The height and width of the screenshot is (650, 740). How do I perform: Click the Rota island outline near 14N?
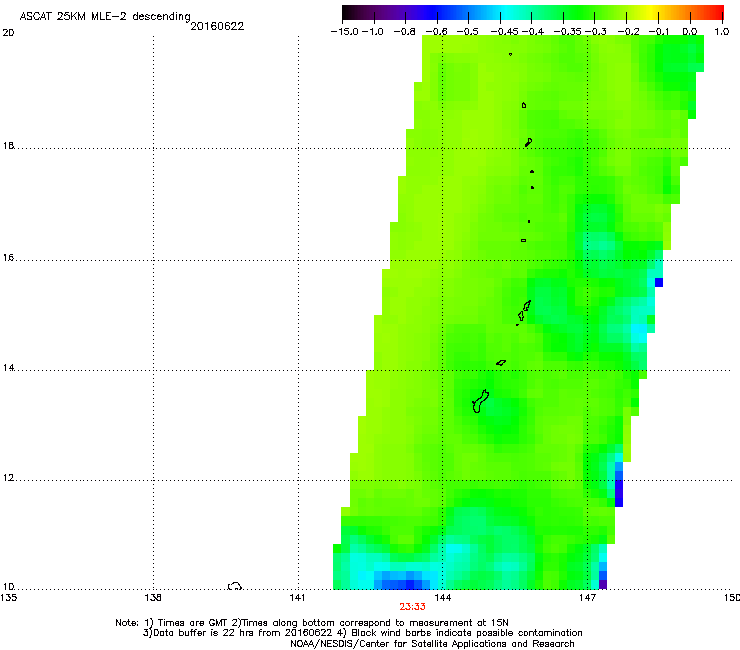tap(501, 363)
